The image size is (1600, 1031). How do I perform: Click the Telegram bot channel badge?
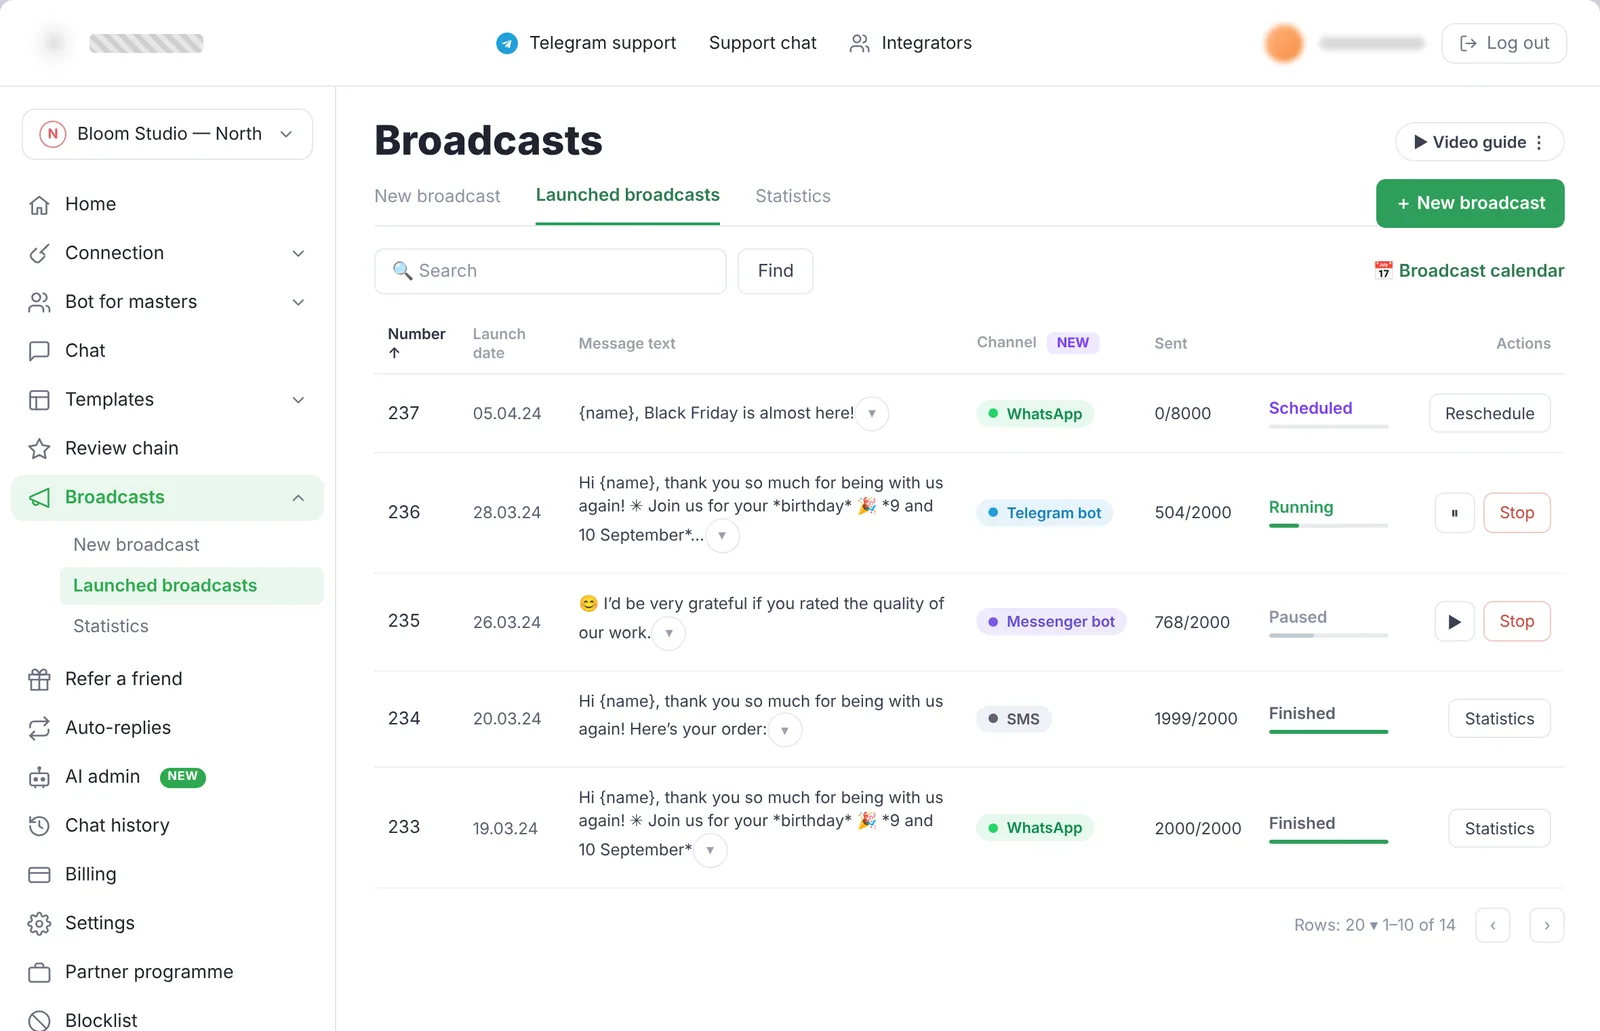[1044, 513]
